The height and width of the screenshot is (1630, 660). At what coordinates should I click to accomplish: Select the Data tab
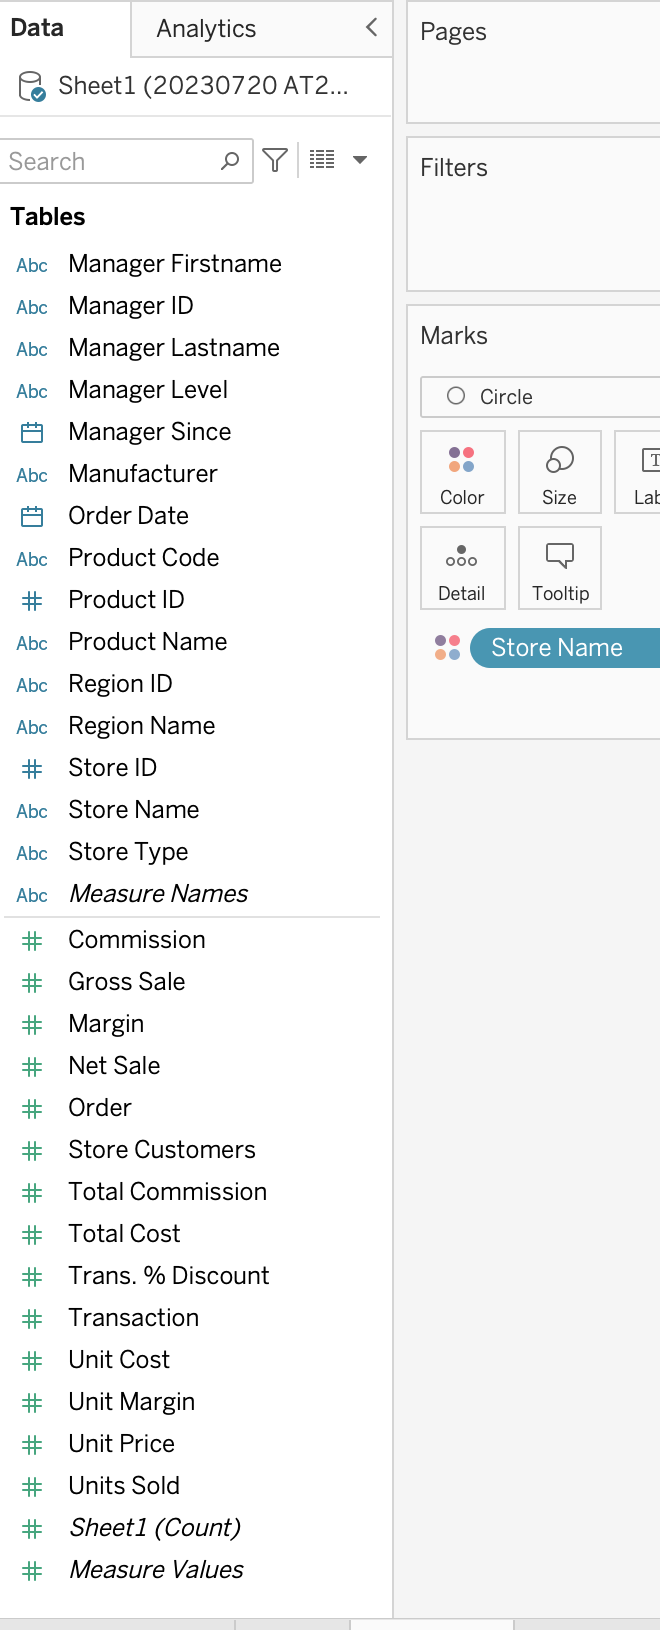37,29
